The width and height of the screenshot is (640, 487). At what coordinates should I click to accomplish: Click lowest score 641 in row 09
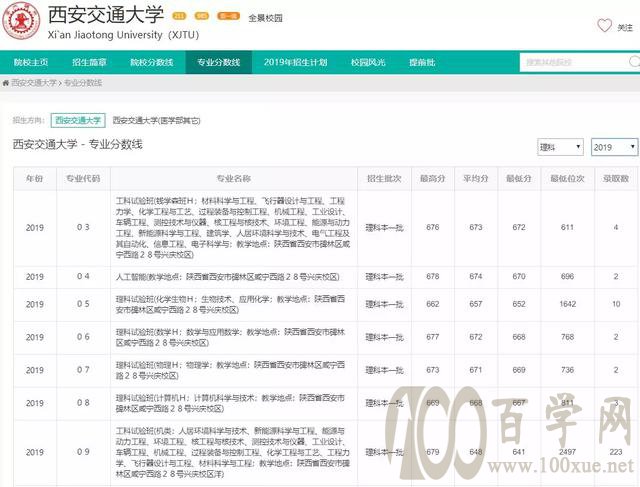coord(519,452)
